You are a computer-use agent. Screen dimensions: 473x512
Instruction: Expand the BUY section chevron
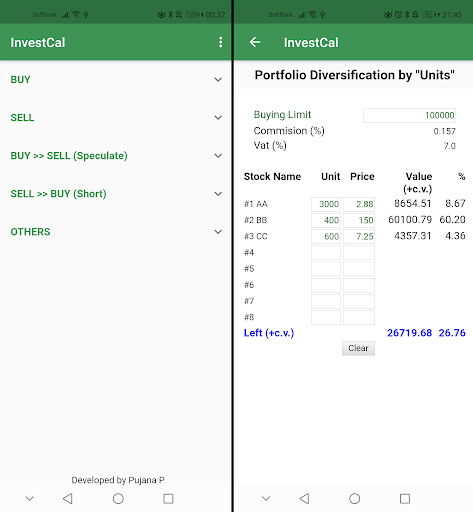point(218,80)
